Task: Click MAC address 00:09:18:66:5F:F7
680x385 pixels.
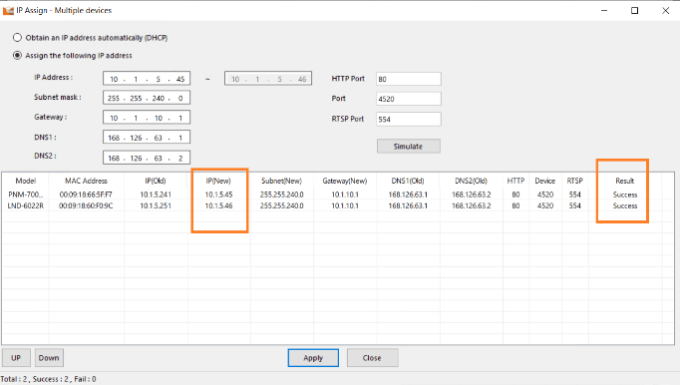Action: coord(86,195)
